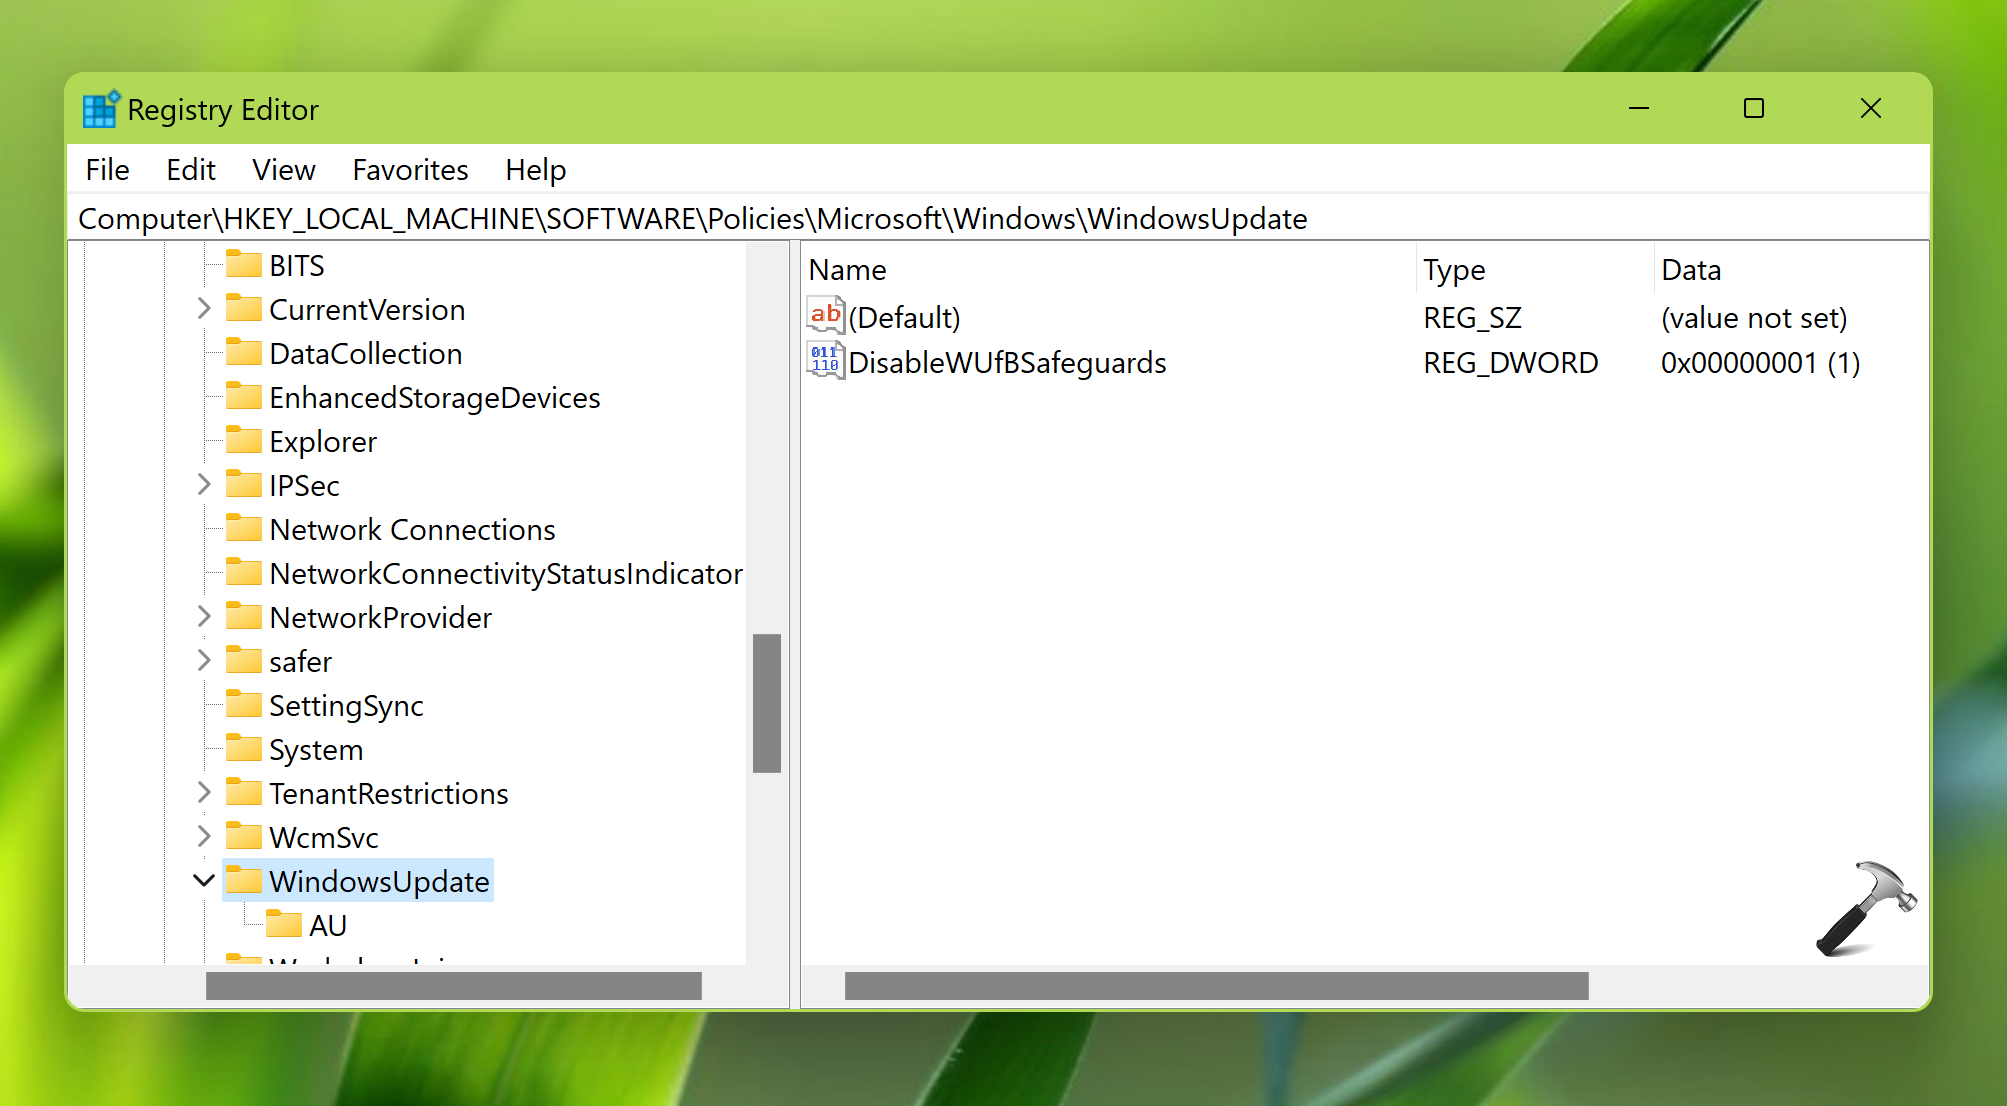
Task: Click the BITS folder icon
Action: pyautogui.click(x=243, y=265)
